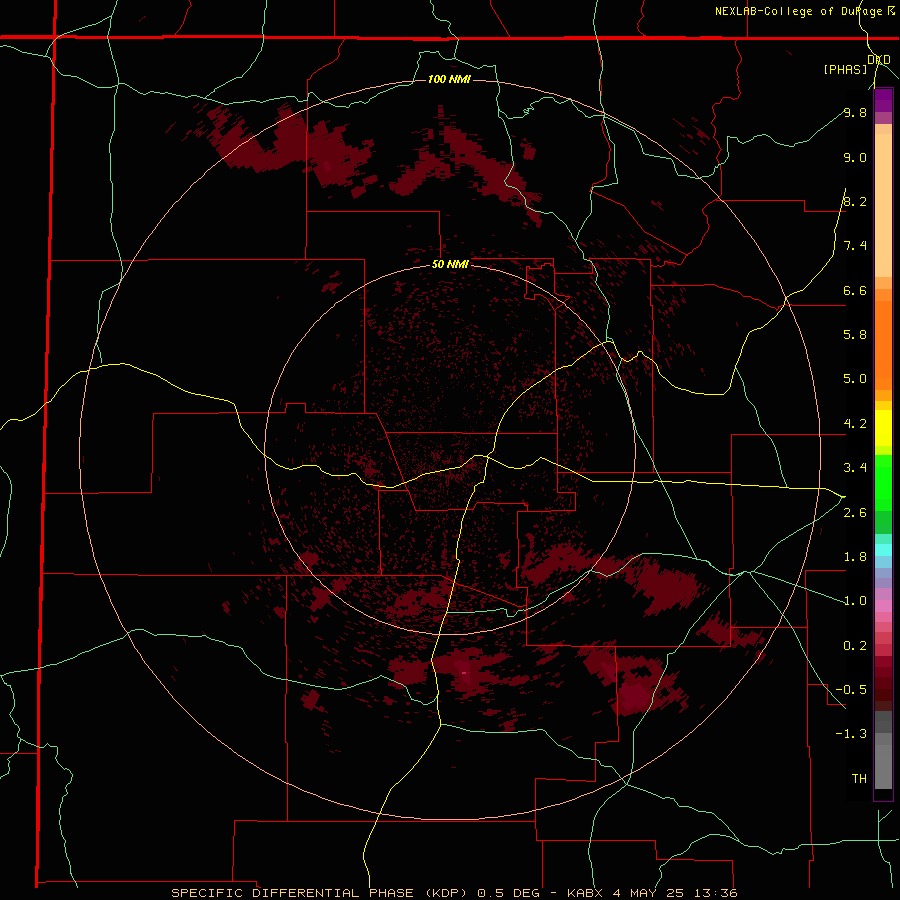Screen dimensions: 900x900
Task: Click the pink band of the color bar
Action: tap(883, 606)
